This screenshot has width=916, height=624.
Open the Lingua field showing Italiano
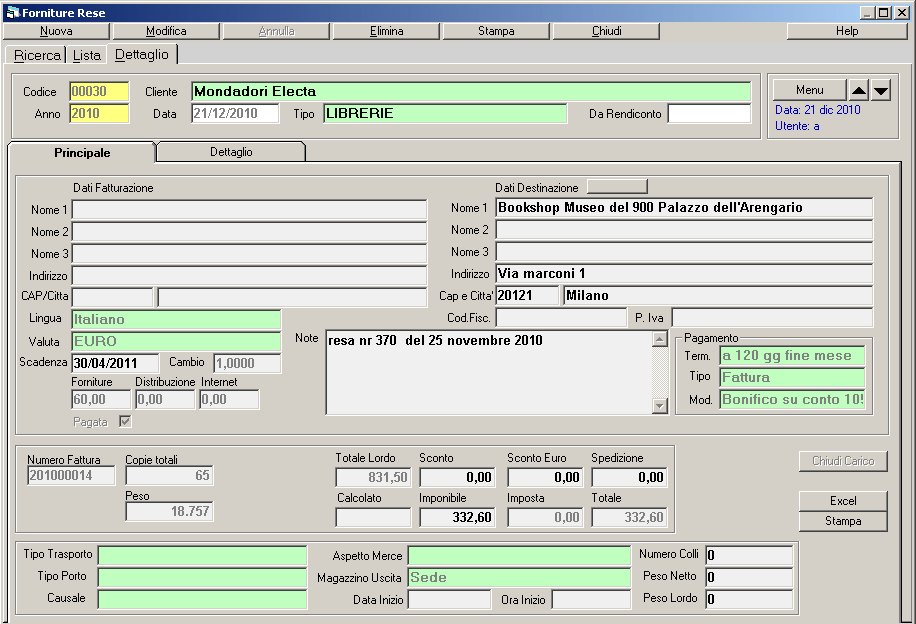tap(176, 319)
